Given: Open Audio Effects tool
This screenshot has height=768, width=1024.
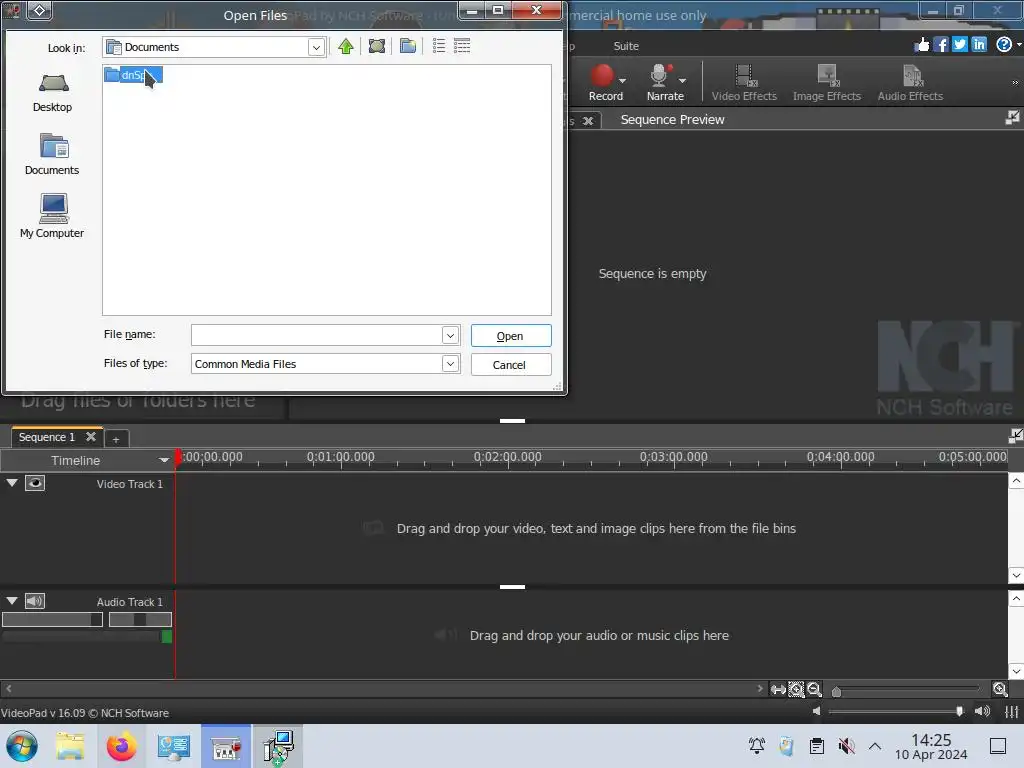Looking at the screenshot, I should pyautogui.click(x=910, y=83).
